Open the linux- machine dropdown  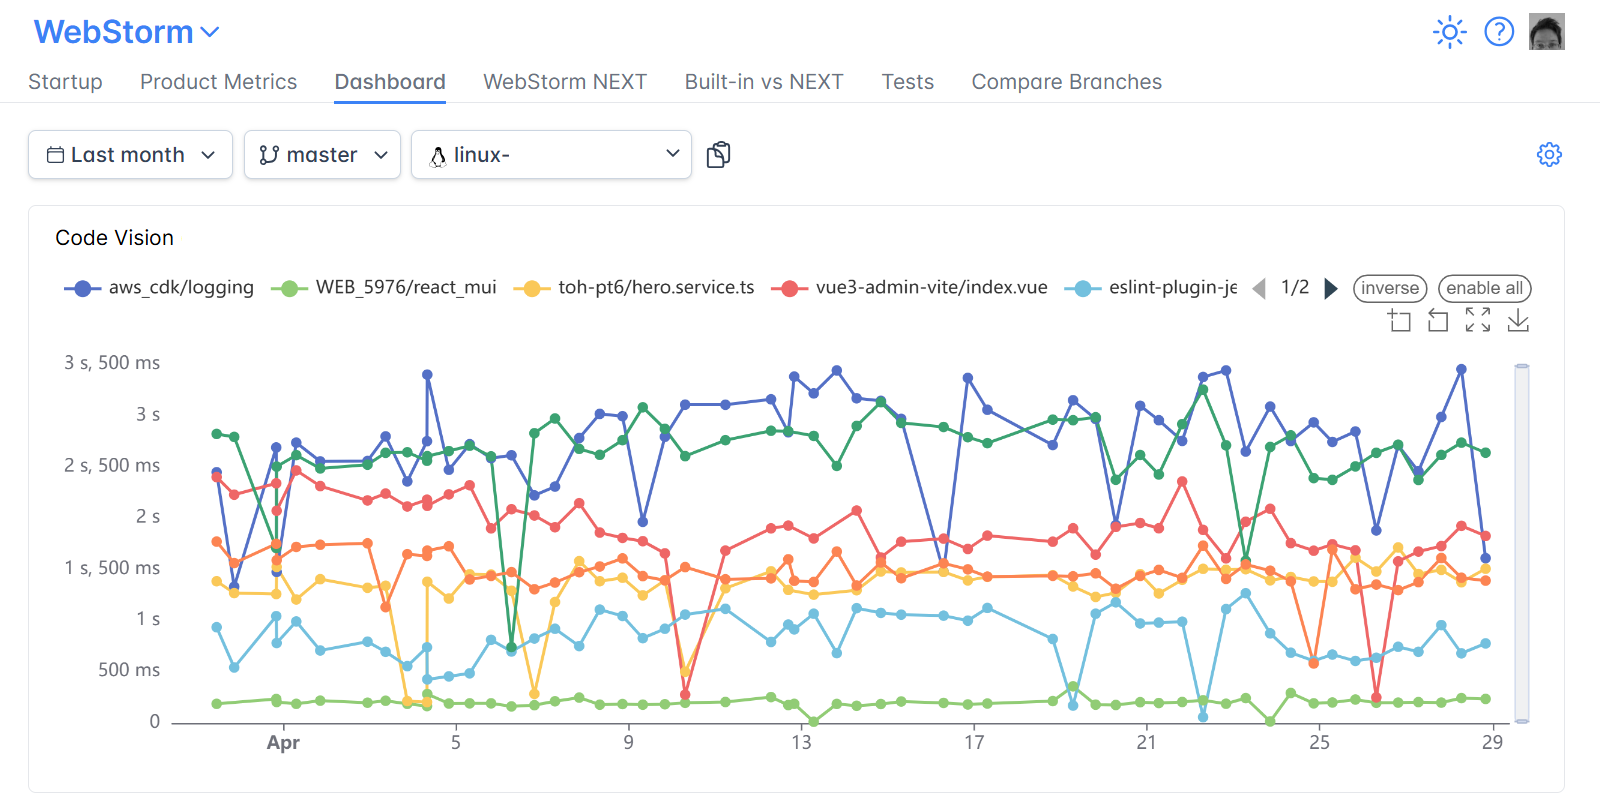pyautogui.click(x=551, y=155)
